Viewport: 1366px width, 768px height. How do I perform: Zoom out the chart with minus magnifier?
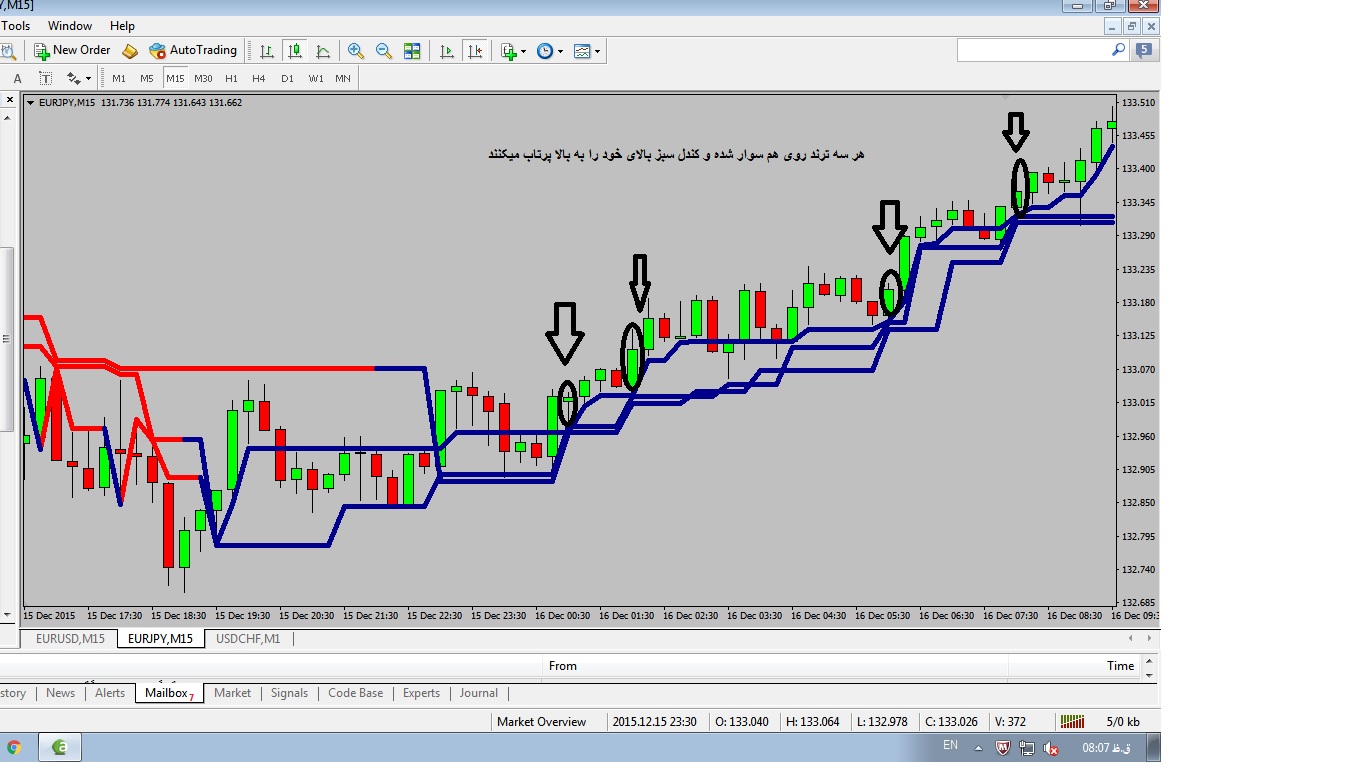click(x=384, y=51)
